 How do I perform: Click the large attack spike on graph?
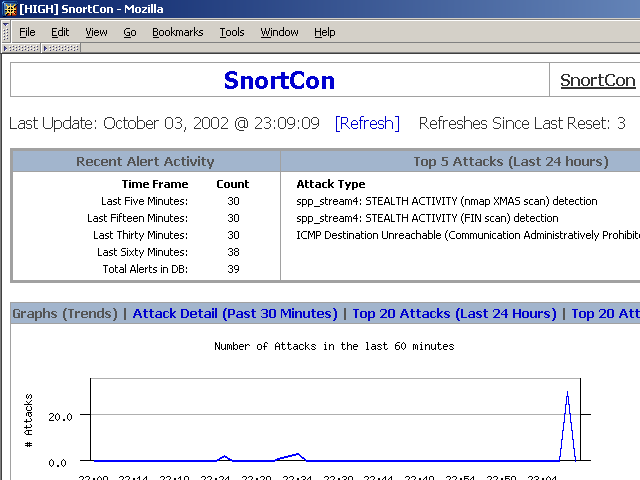(x=567, y=426)
